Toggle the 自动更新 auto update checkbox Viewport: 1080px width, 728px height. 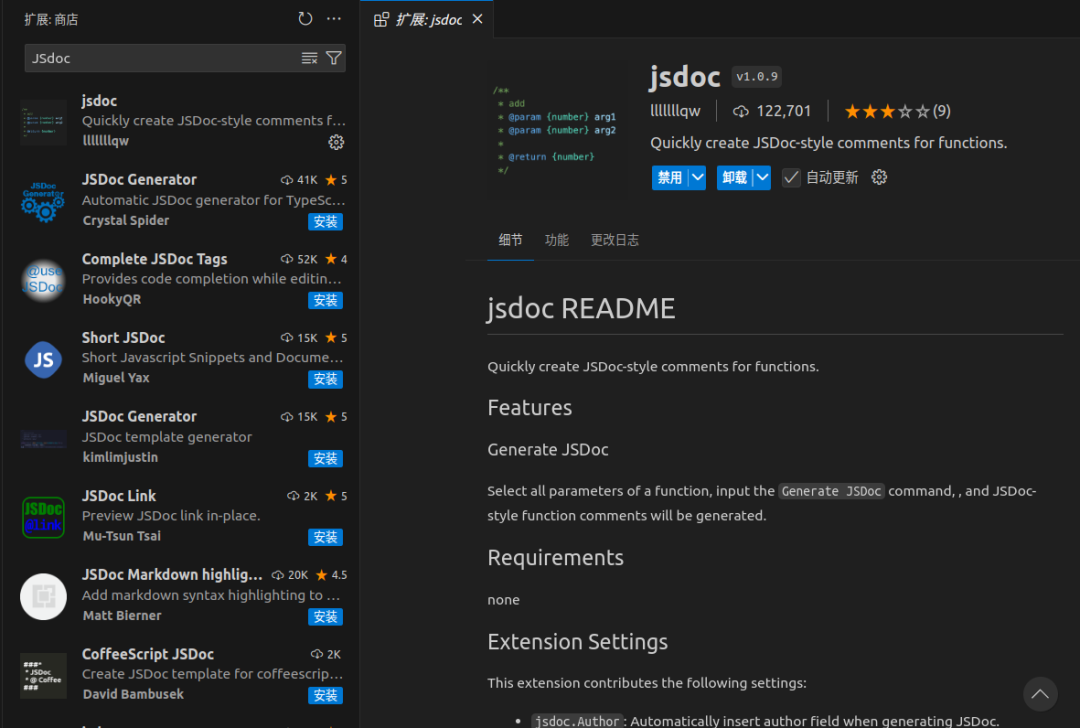[x=791, y=178]
